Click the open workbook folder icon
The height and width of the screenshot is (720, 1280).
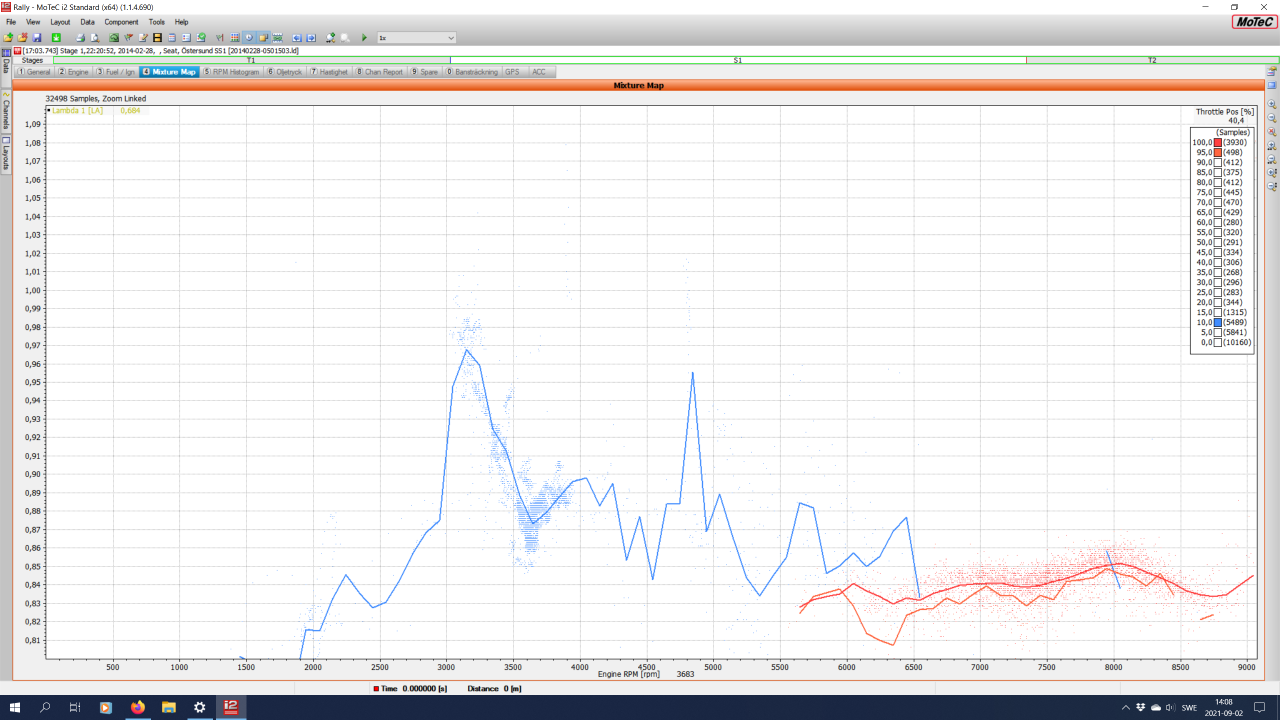(8, 37)
